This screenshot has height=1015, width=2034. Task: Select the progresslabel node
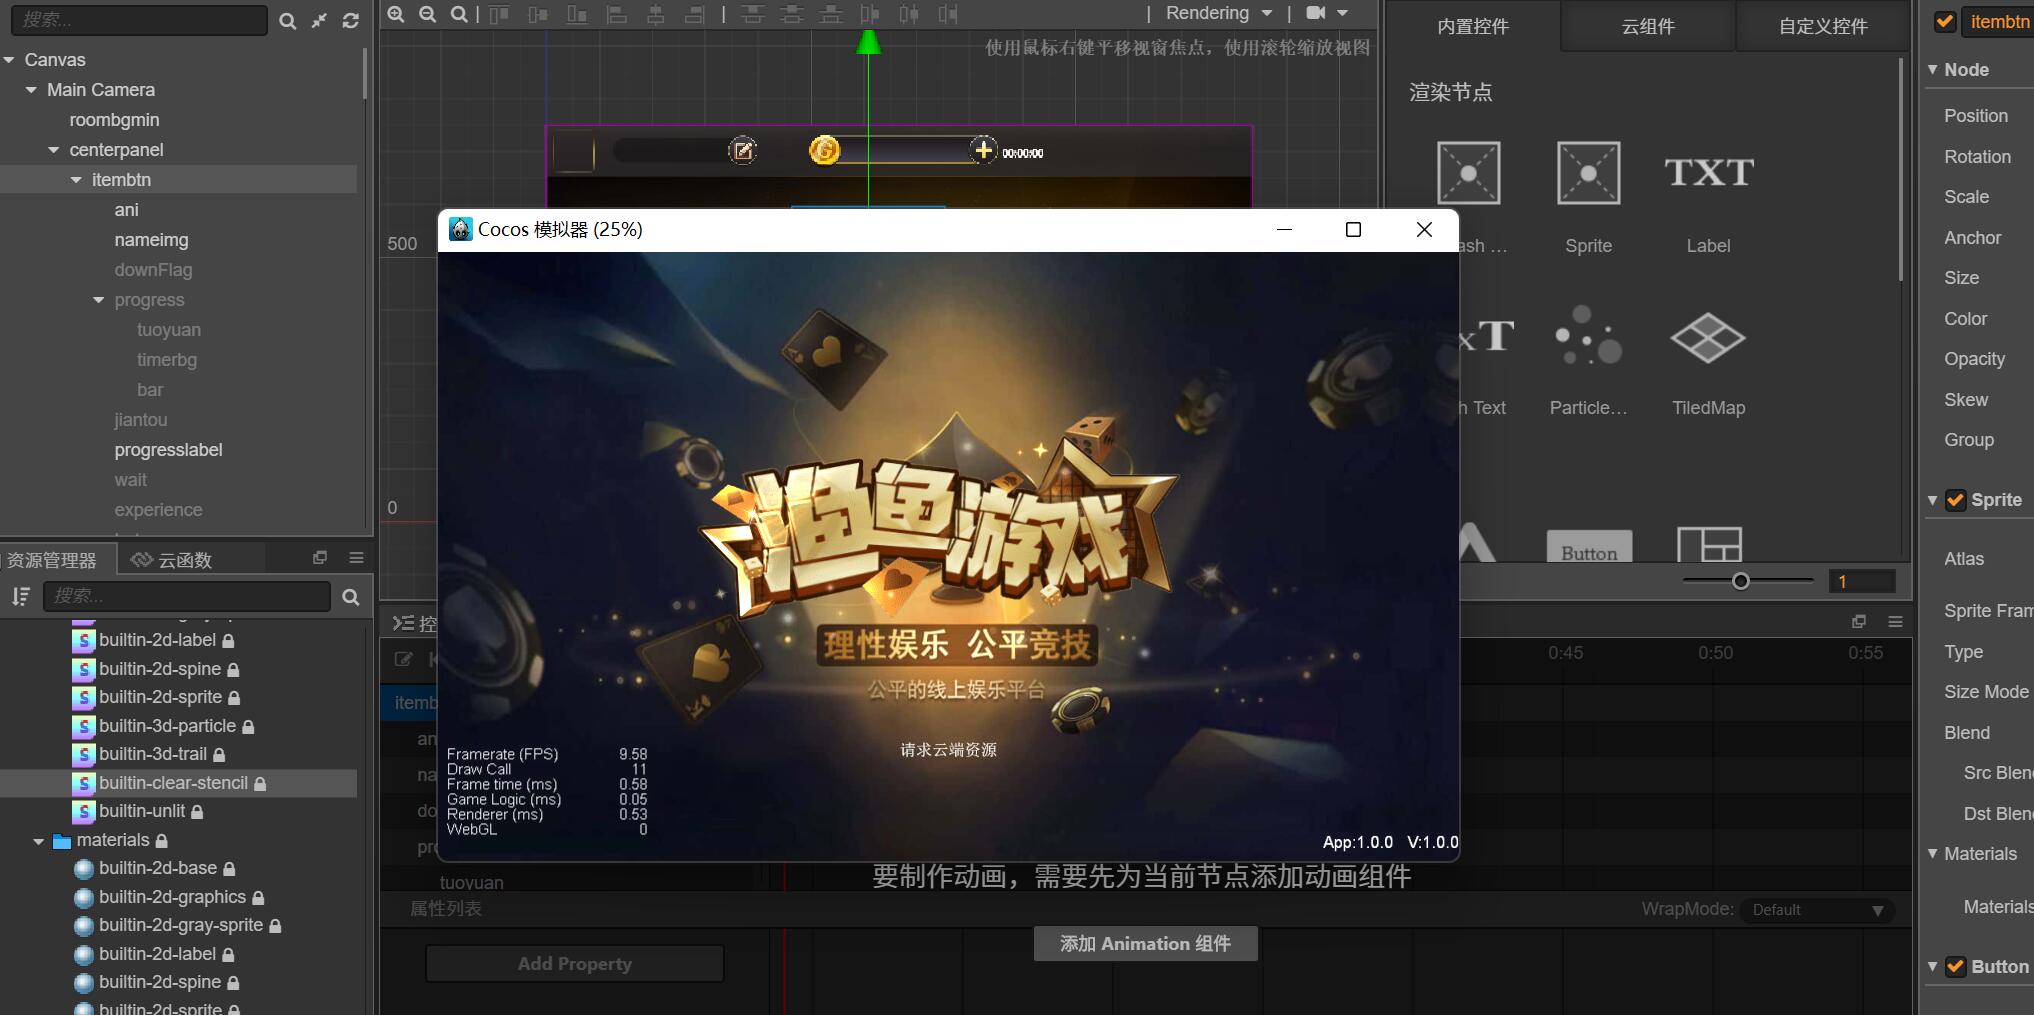(168, 450)
